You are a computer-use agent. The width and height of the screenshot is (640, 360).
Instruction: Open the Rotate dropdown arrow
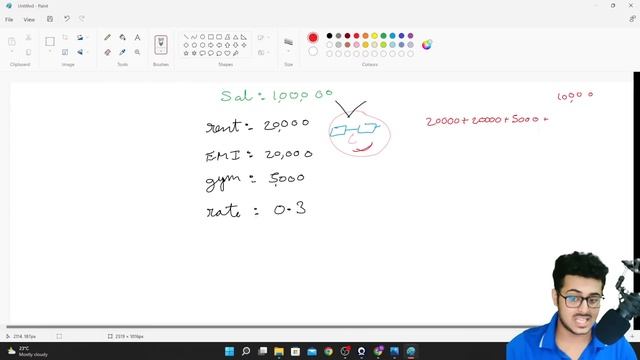pyautogui.click(x=87, y=38)
